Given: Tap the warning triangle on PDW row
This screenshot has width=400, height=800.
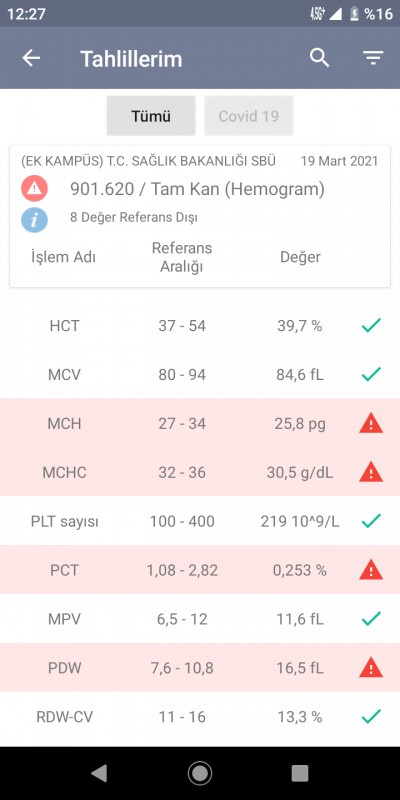Looking at the screenshot, I should (371, 668).
